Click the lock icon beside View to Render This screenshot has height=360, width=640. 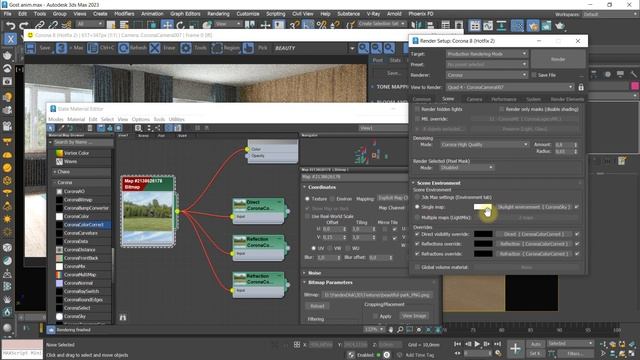581,87
